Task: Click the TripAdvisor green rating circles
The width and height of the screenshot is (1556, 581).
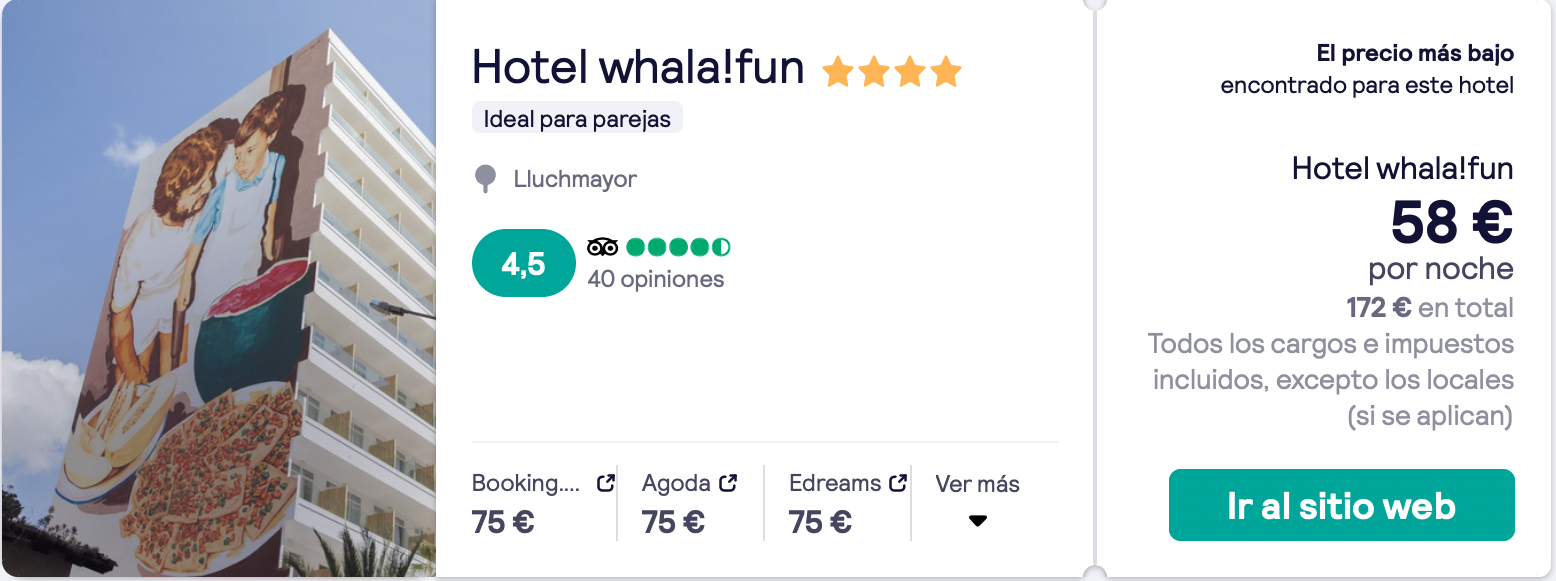Action: (678, 247)
